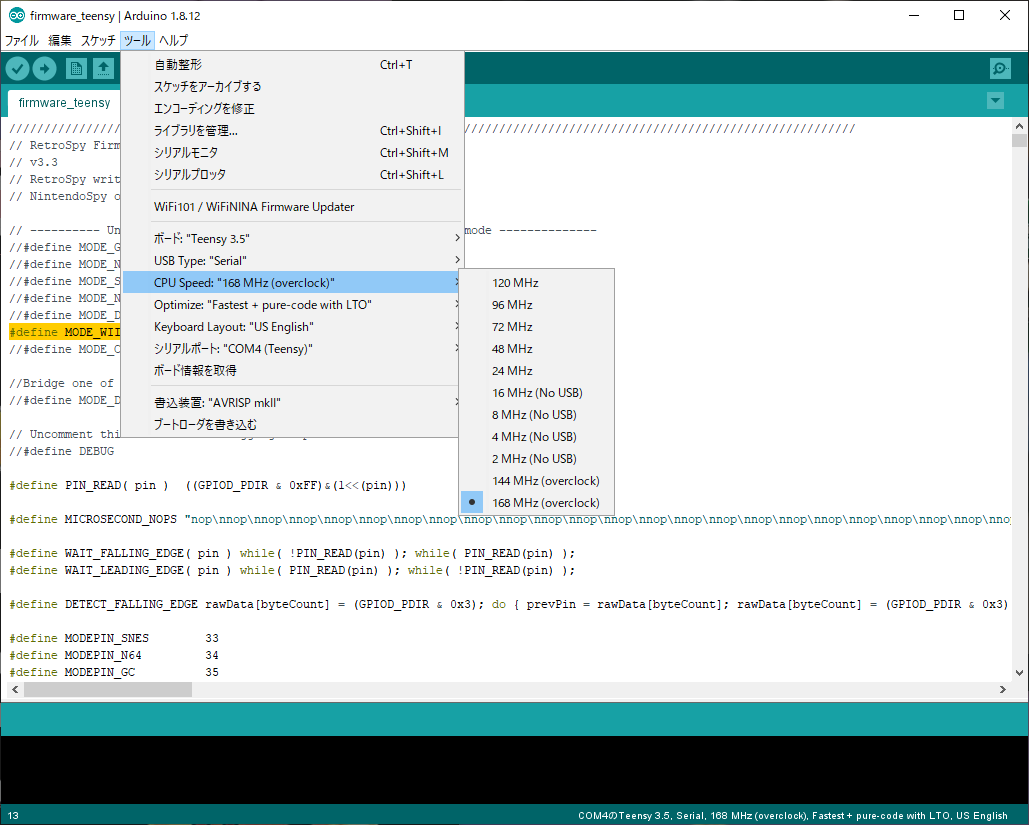This screenshot has width=1029, height=825.
Task: Click the Upload arrow button
Action: click(x=45, y=68)
